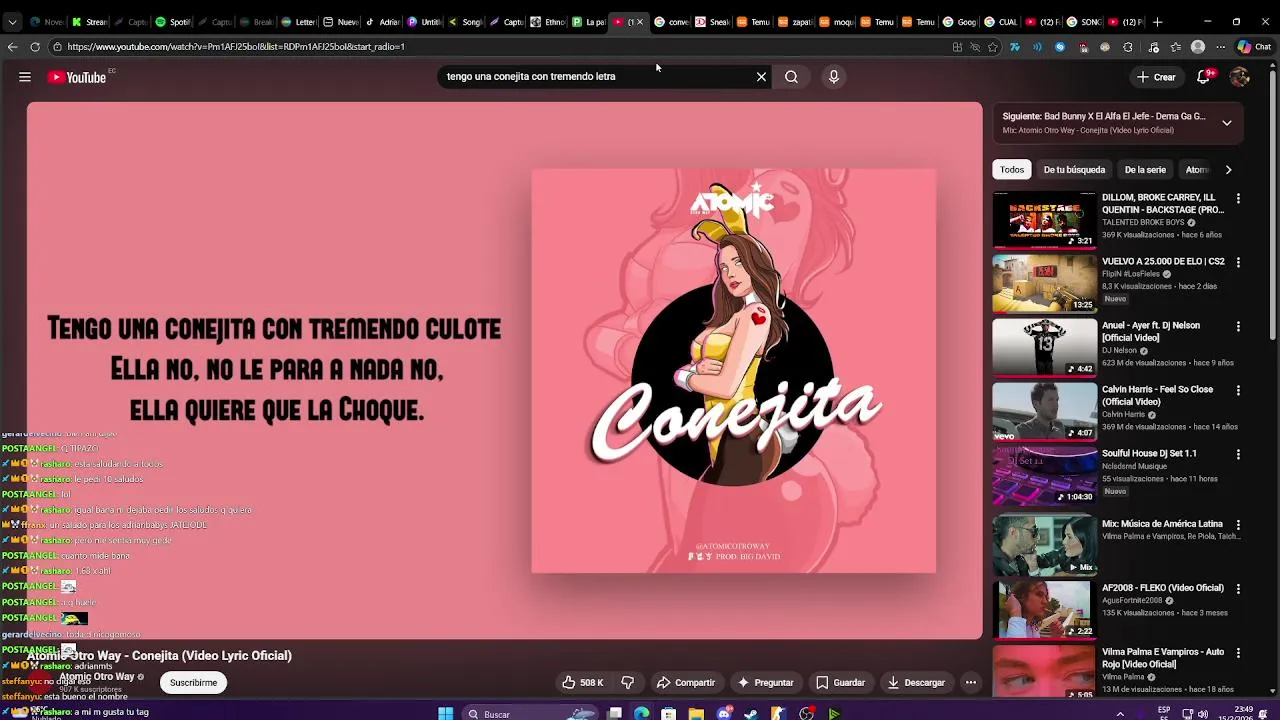Dislike the video with thumbs down
1280x720 pixels.
tap(627, 683)
